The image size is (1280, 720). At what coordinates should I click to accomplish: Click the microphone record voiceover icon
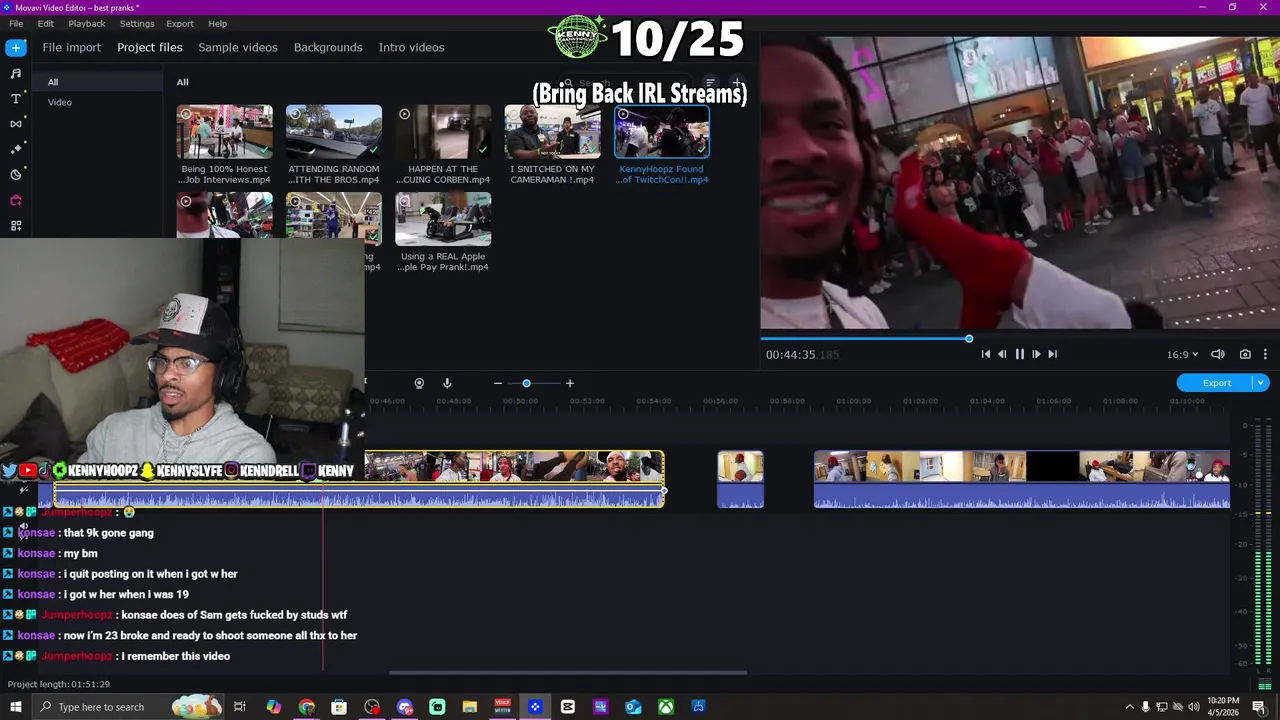[447, 383]
